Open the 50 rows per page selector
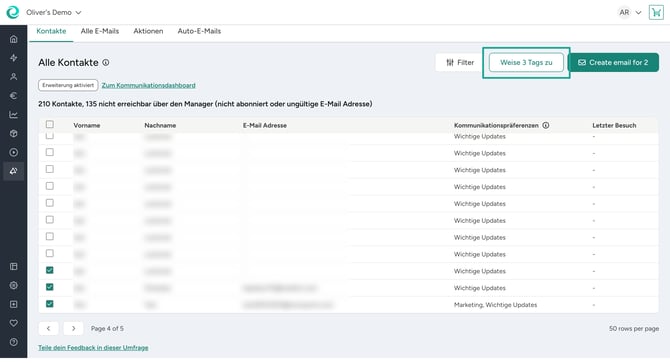This screenshot has height=363, width=670. tap(634, 328)
